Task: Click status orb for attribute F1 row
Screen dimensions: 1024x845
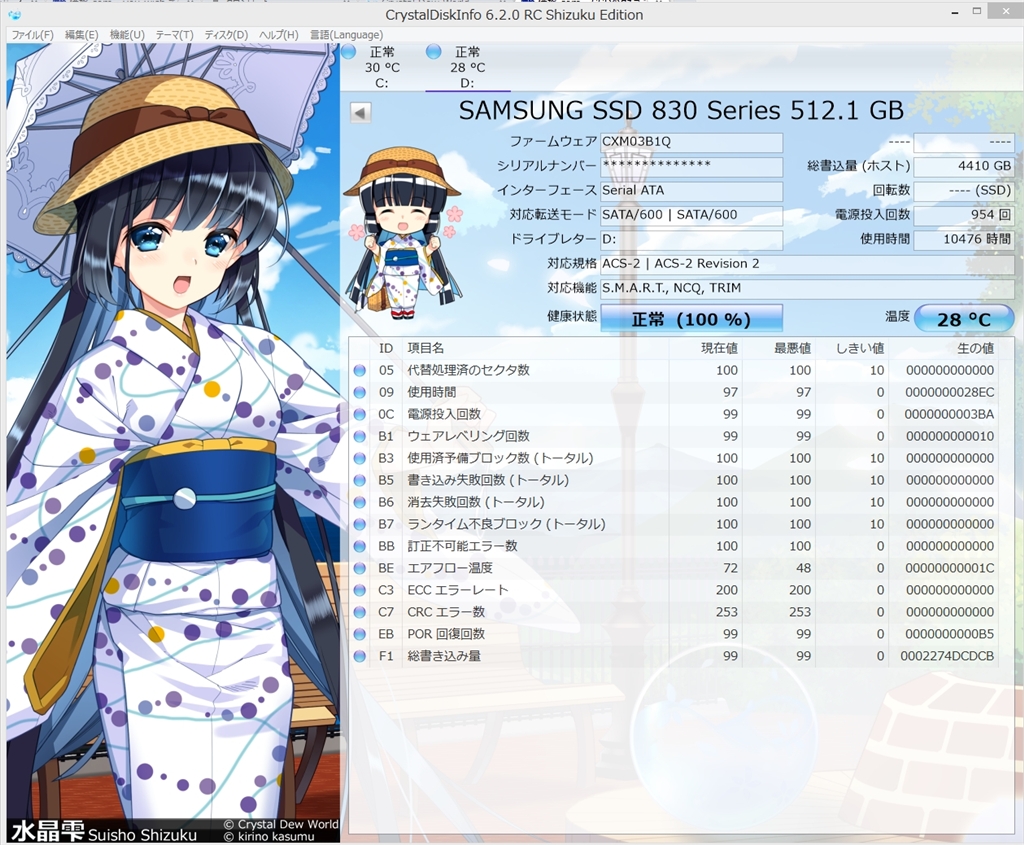Action: [x=359, y=656]
